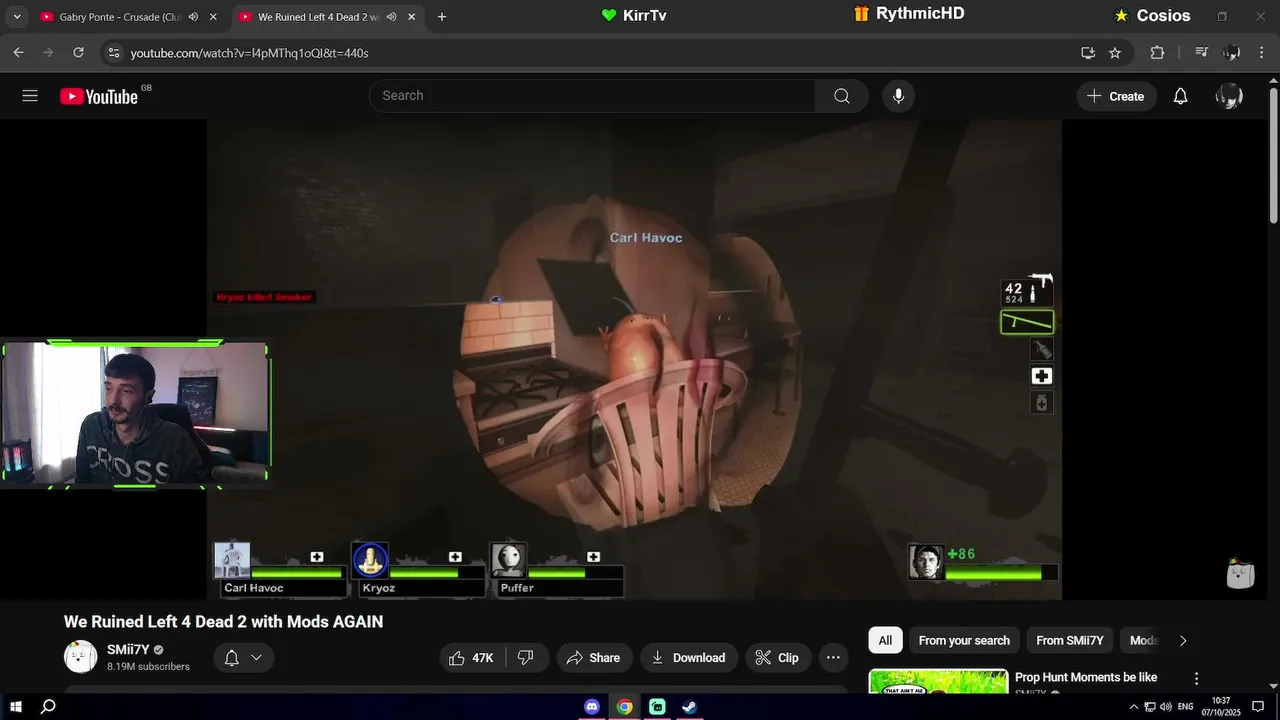The width and height of the screenshot is (1280, 720).
Task: Close the Gabry Ponte tab
Action: pyautogui.click(x=213, y=17)
